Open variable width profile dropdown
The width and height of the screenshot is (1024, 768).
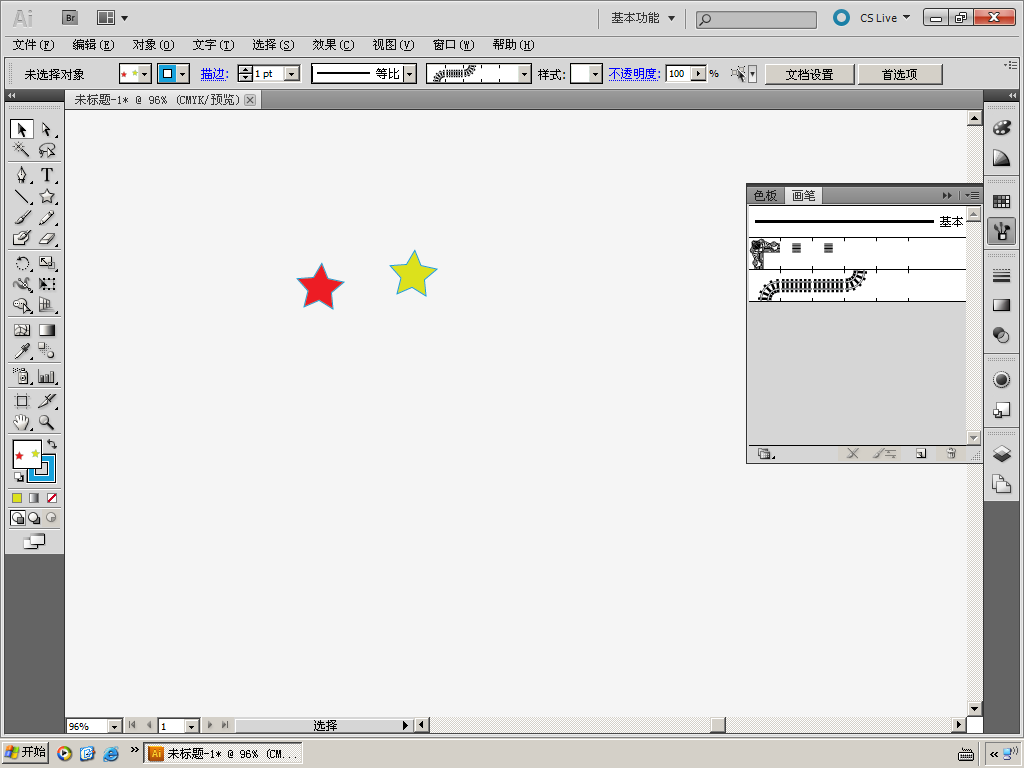tap(410, 74)
